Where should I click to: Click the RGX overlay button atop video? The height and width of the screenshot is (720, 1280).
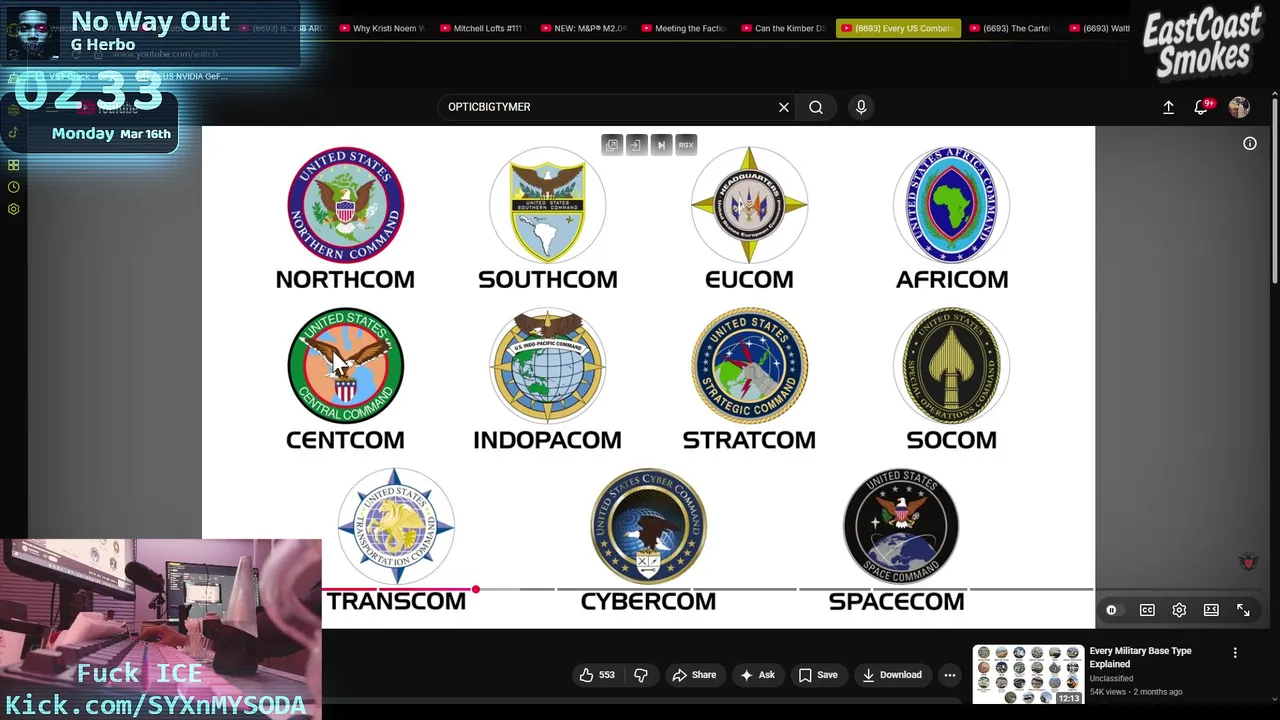(686, 145)
